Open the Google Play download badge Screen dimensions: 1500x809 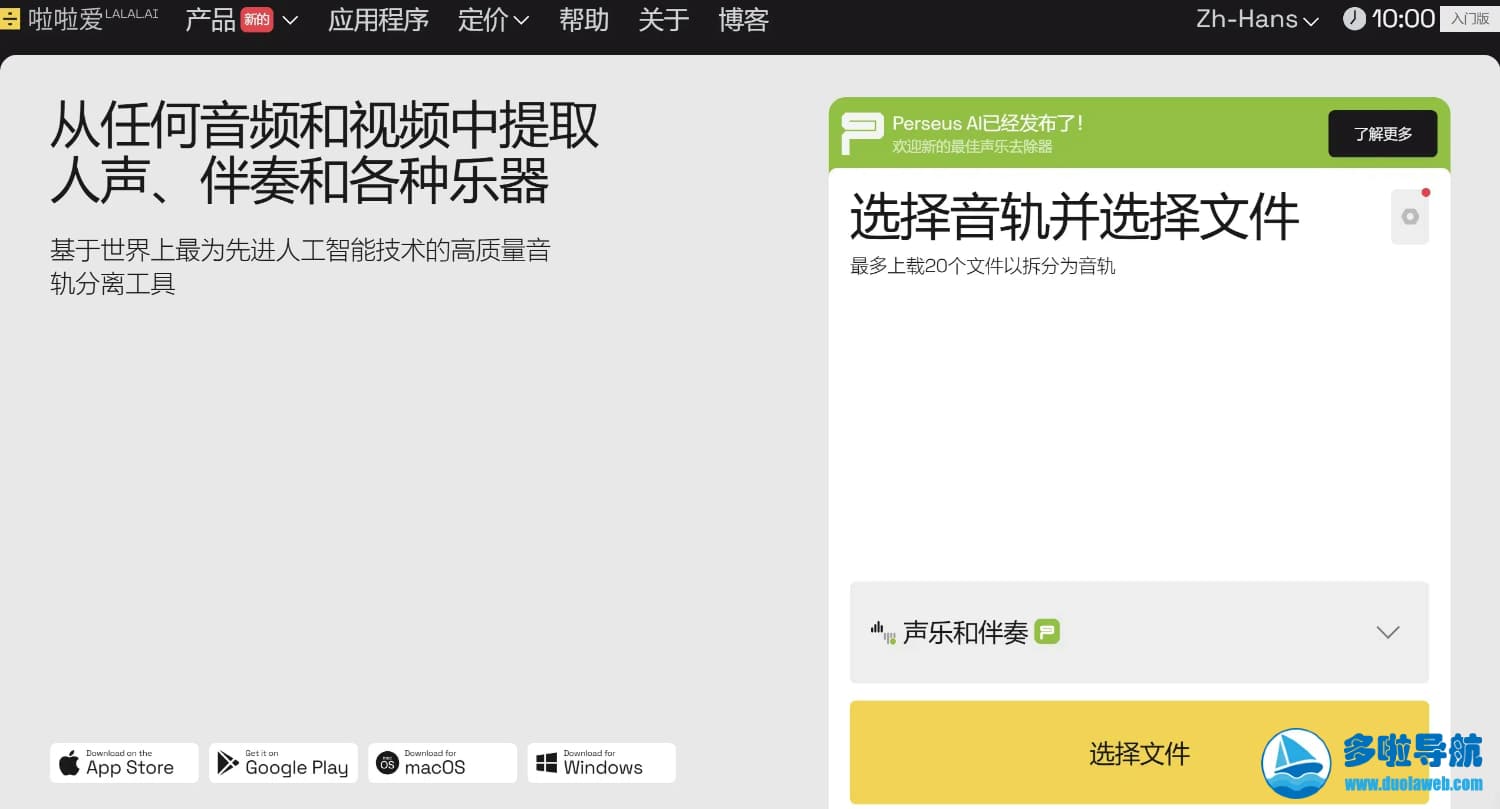point(283,763)
